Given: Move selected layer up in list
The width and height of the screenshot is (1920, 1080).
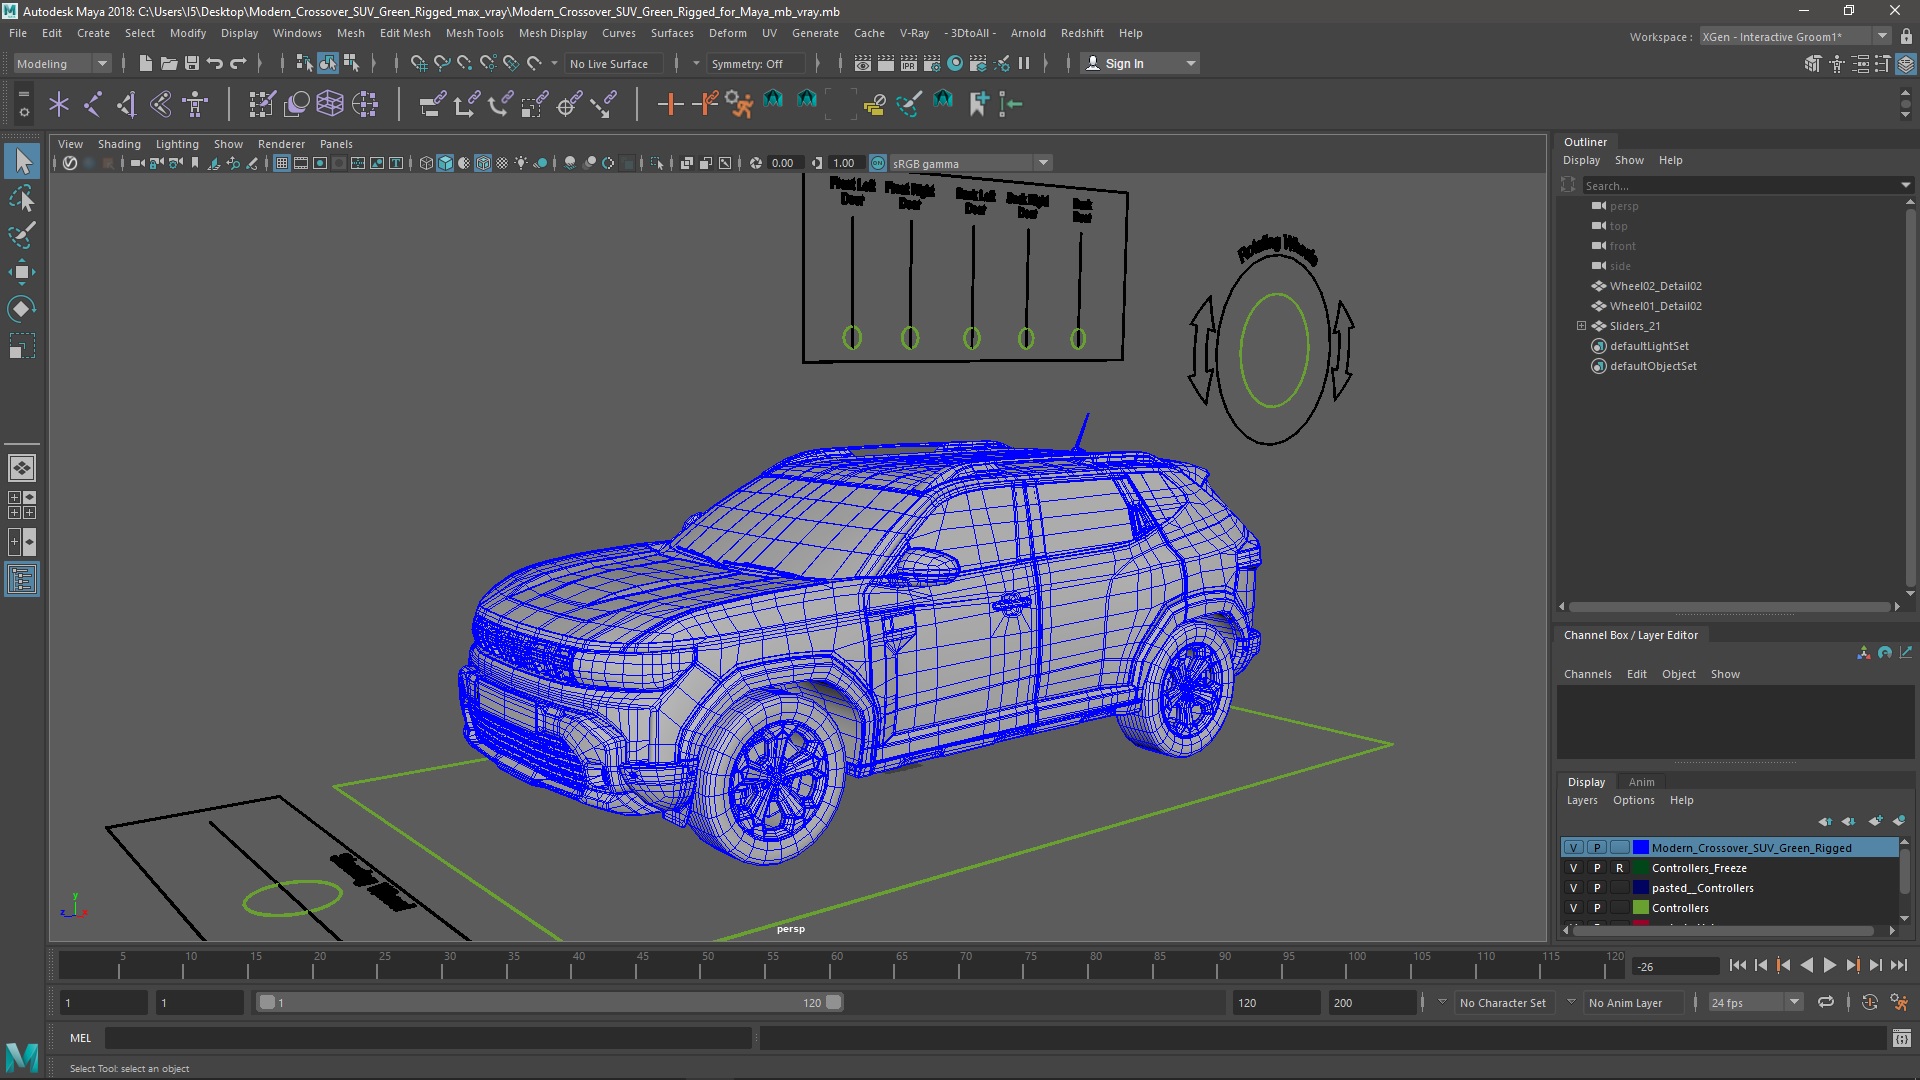Looking at the screenshot, I should (x=1826, y=821).
